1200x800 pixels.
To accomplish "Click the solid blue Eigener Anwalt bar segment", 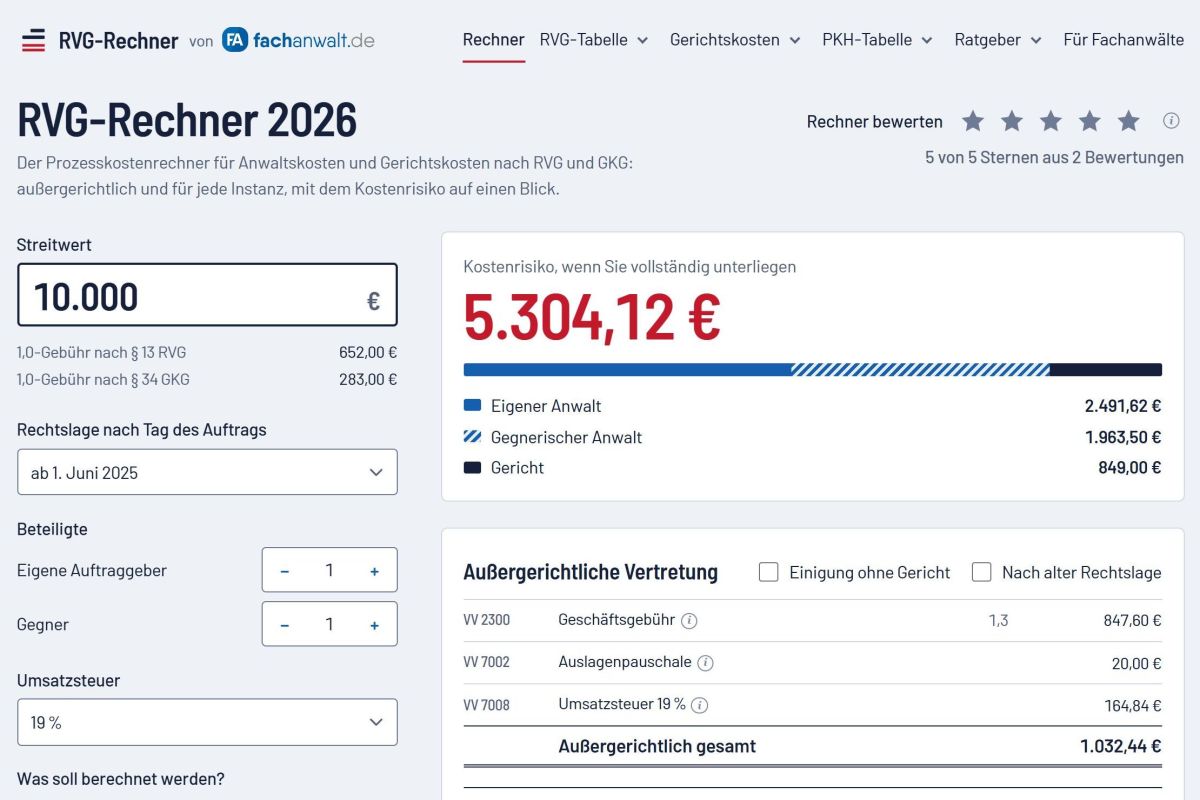I will (627, 370).
